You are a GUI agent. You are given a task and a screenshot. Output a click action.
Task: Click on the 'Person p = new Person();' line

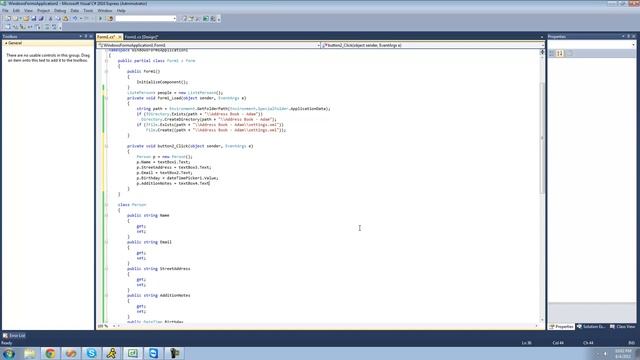pyautogui.click(x=164, y=156)
